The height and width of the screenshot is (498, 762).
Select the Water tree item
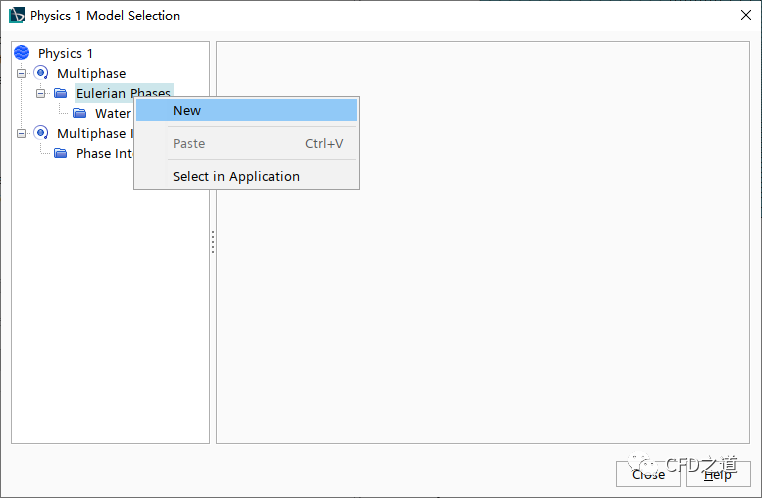pos(113,114)
